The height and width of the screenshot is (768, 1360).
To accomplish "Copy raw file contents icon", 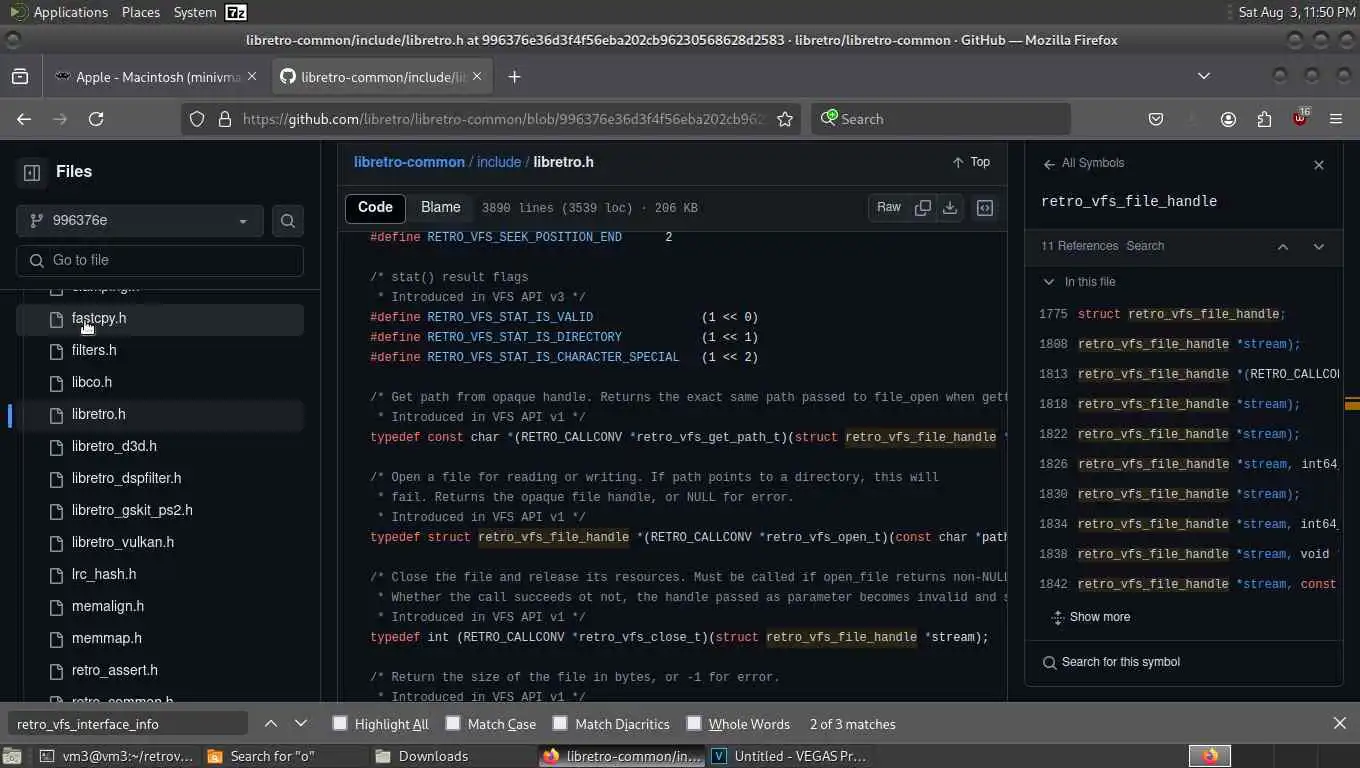I will (x=923, y=208).
